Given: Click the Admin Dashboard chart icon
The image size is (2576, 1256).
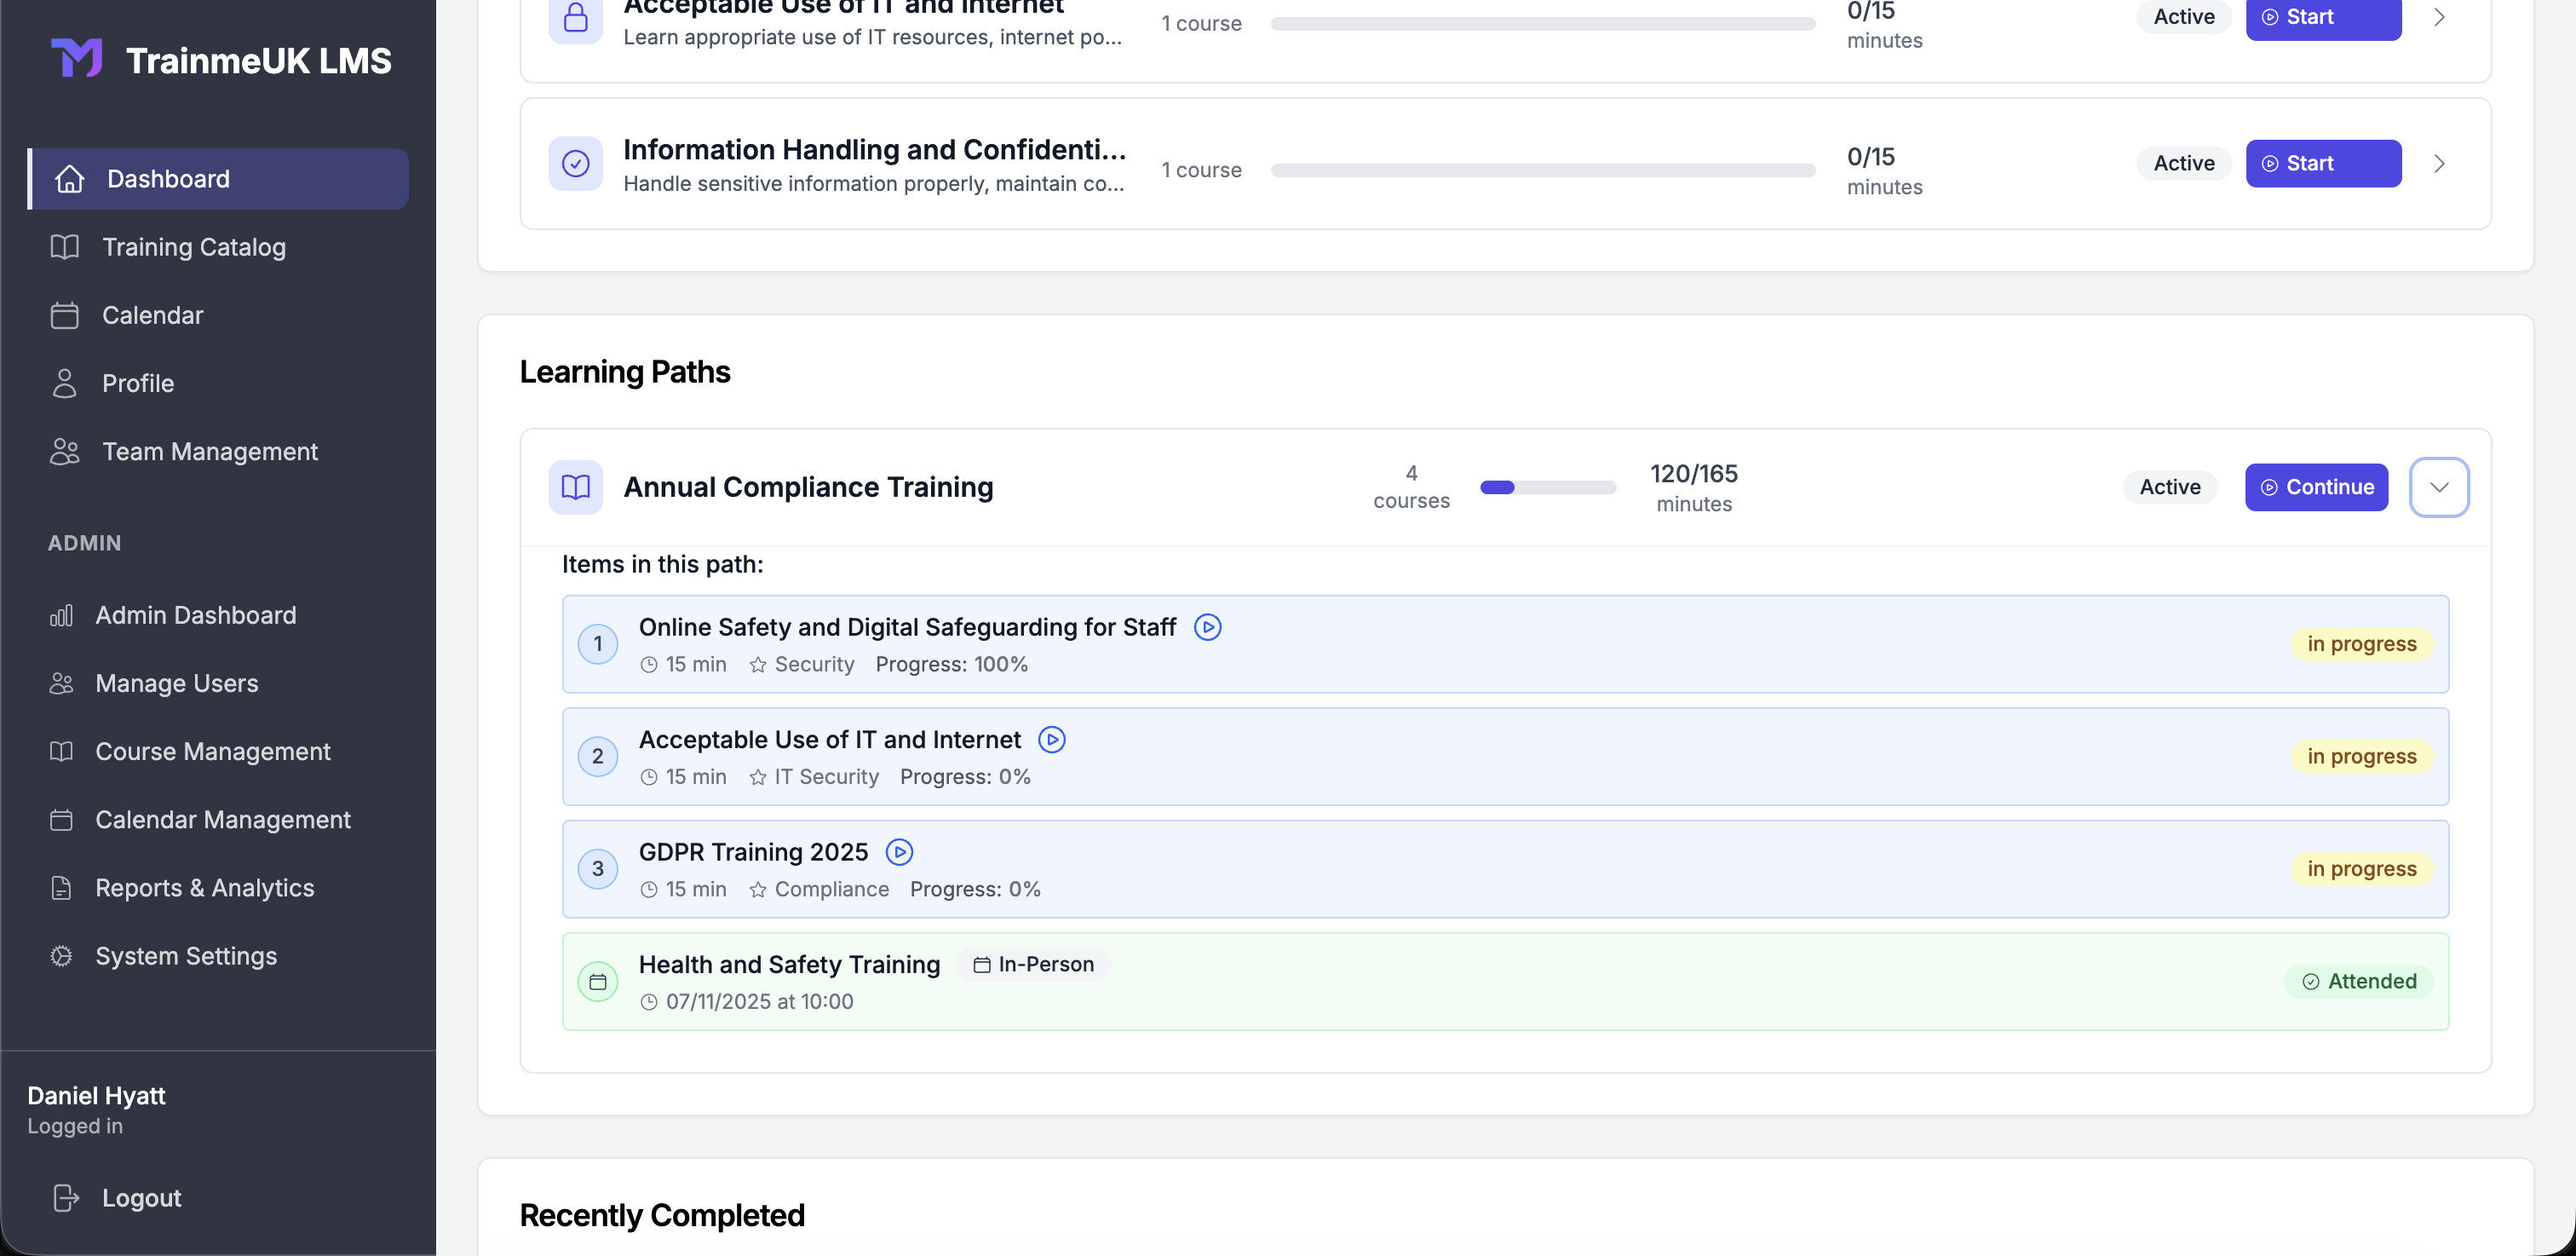Looking at the screenshot, I should click(61, 615).
